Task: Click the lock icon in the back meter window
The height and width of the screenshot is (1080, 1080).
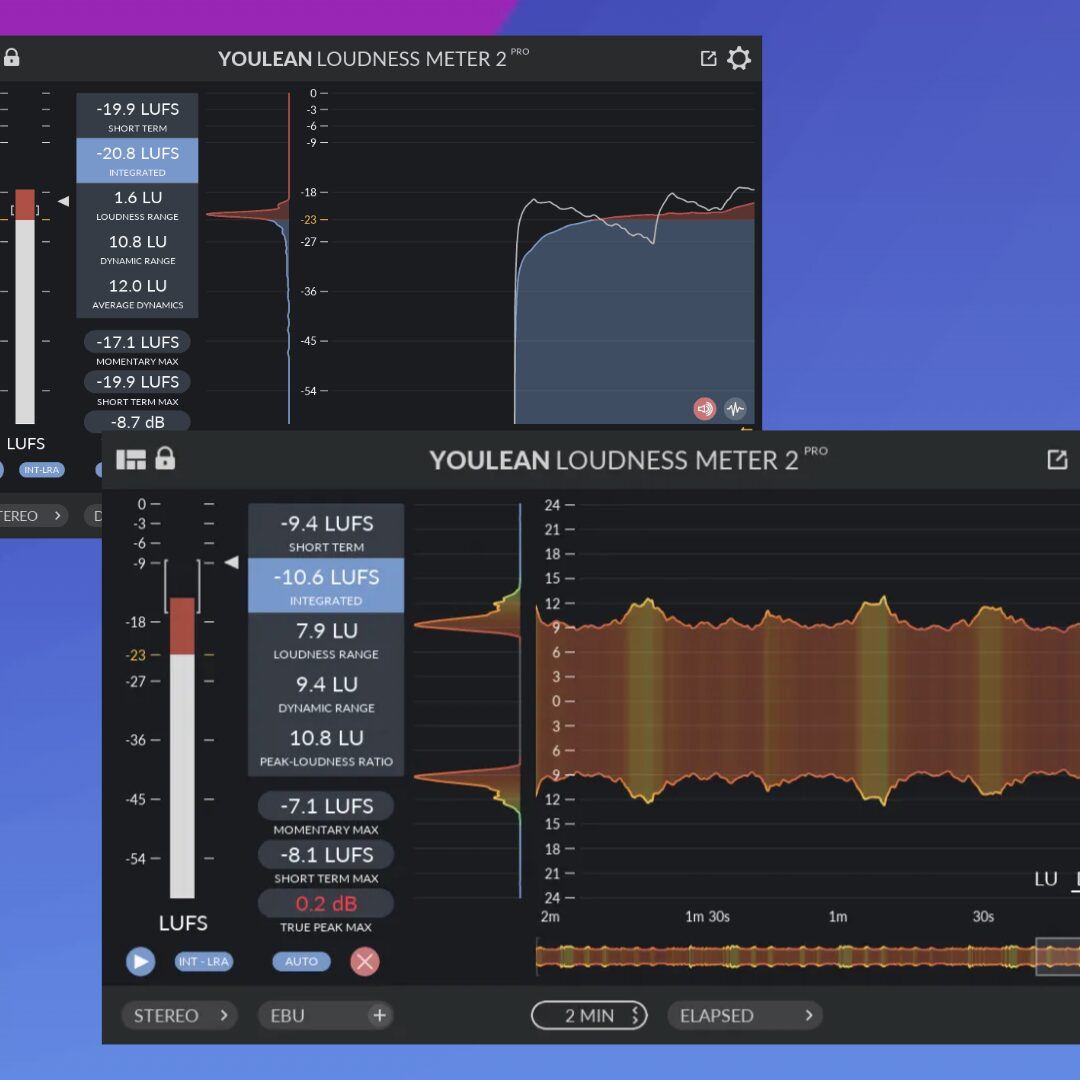Action: [11, 58]
